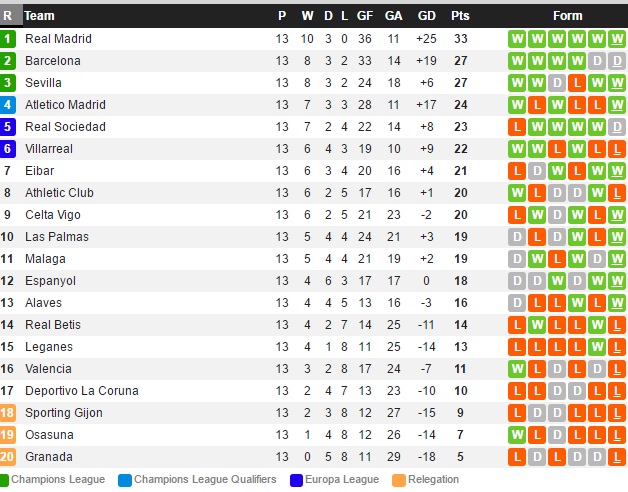Click the only loss badge in Sevilla's form

click(x=577, y=83)
